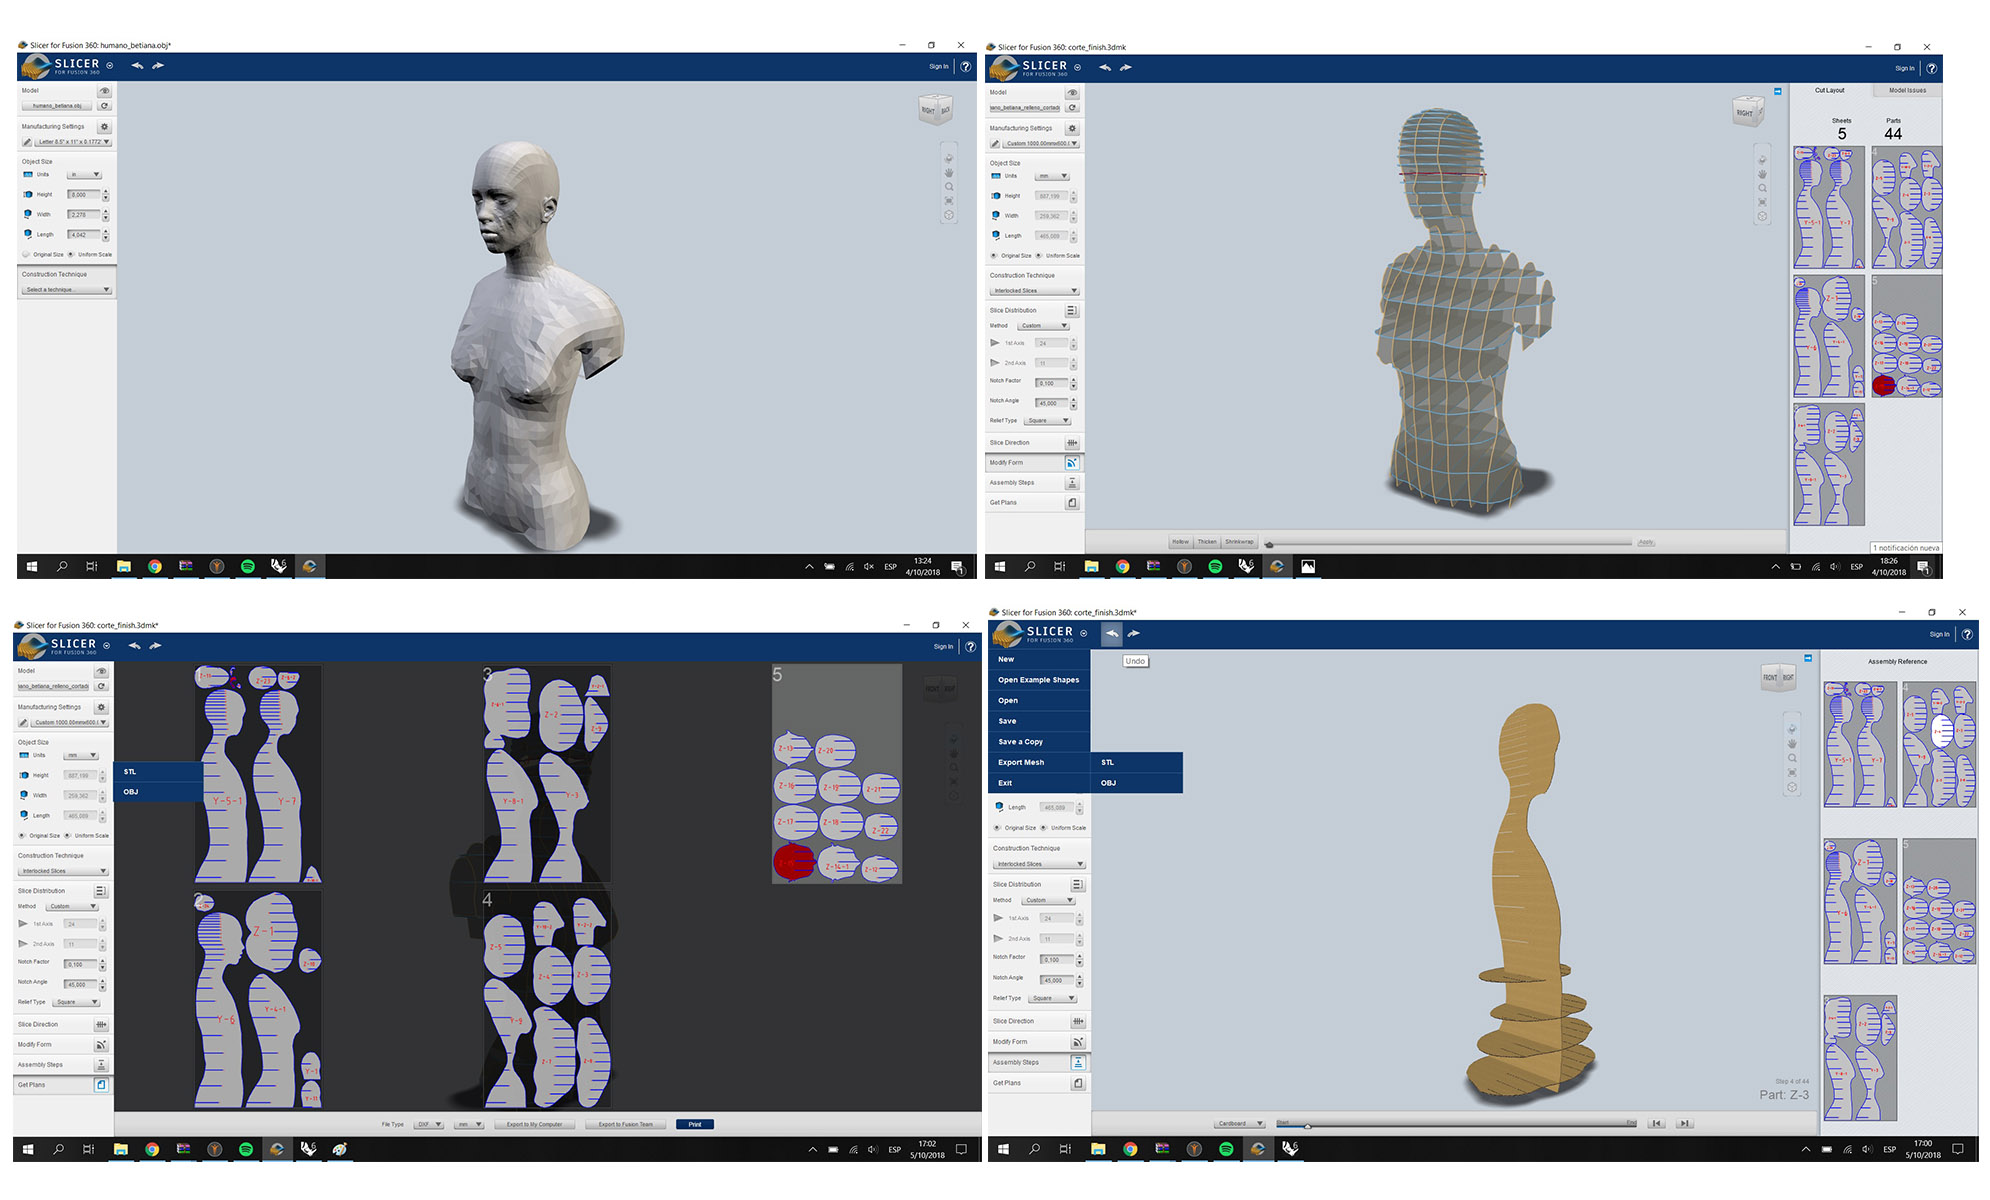
Task: Switch to the Model Issues tab
Action: (x=1906, y=91)
